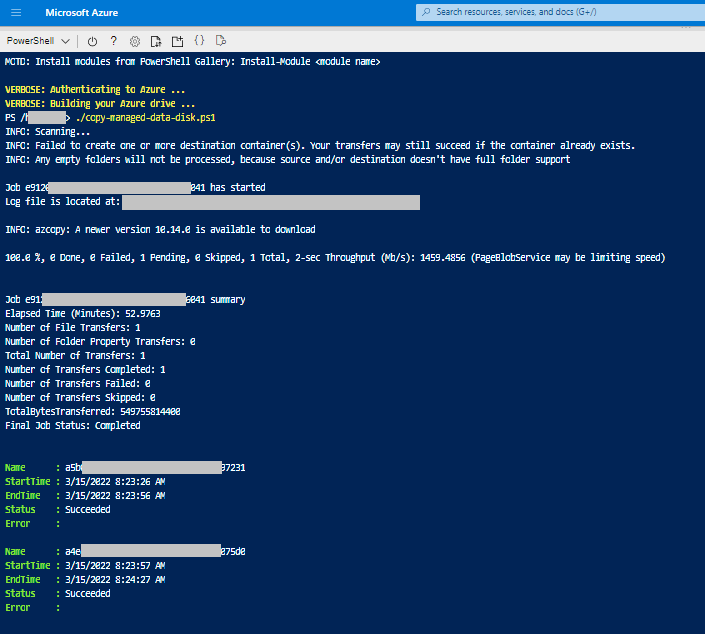Click the "Number of Transfers Skipped: 0" line
The image size is (705, 634).
(80, 397)
